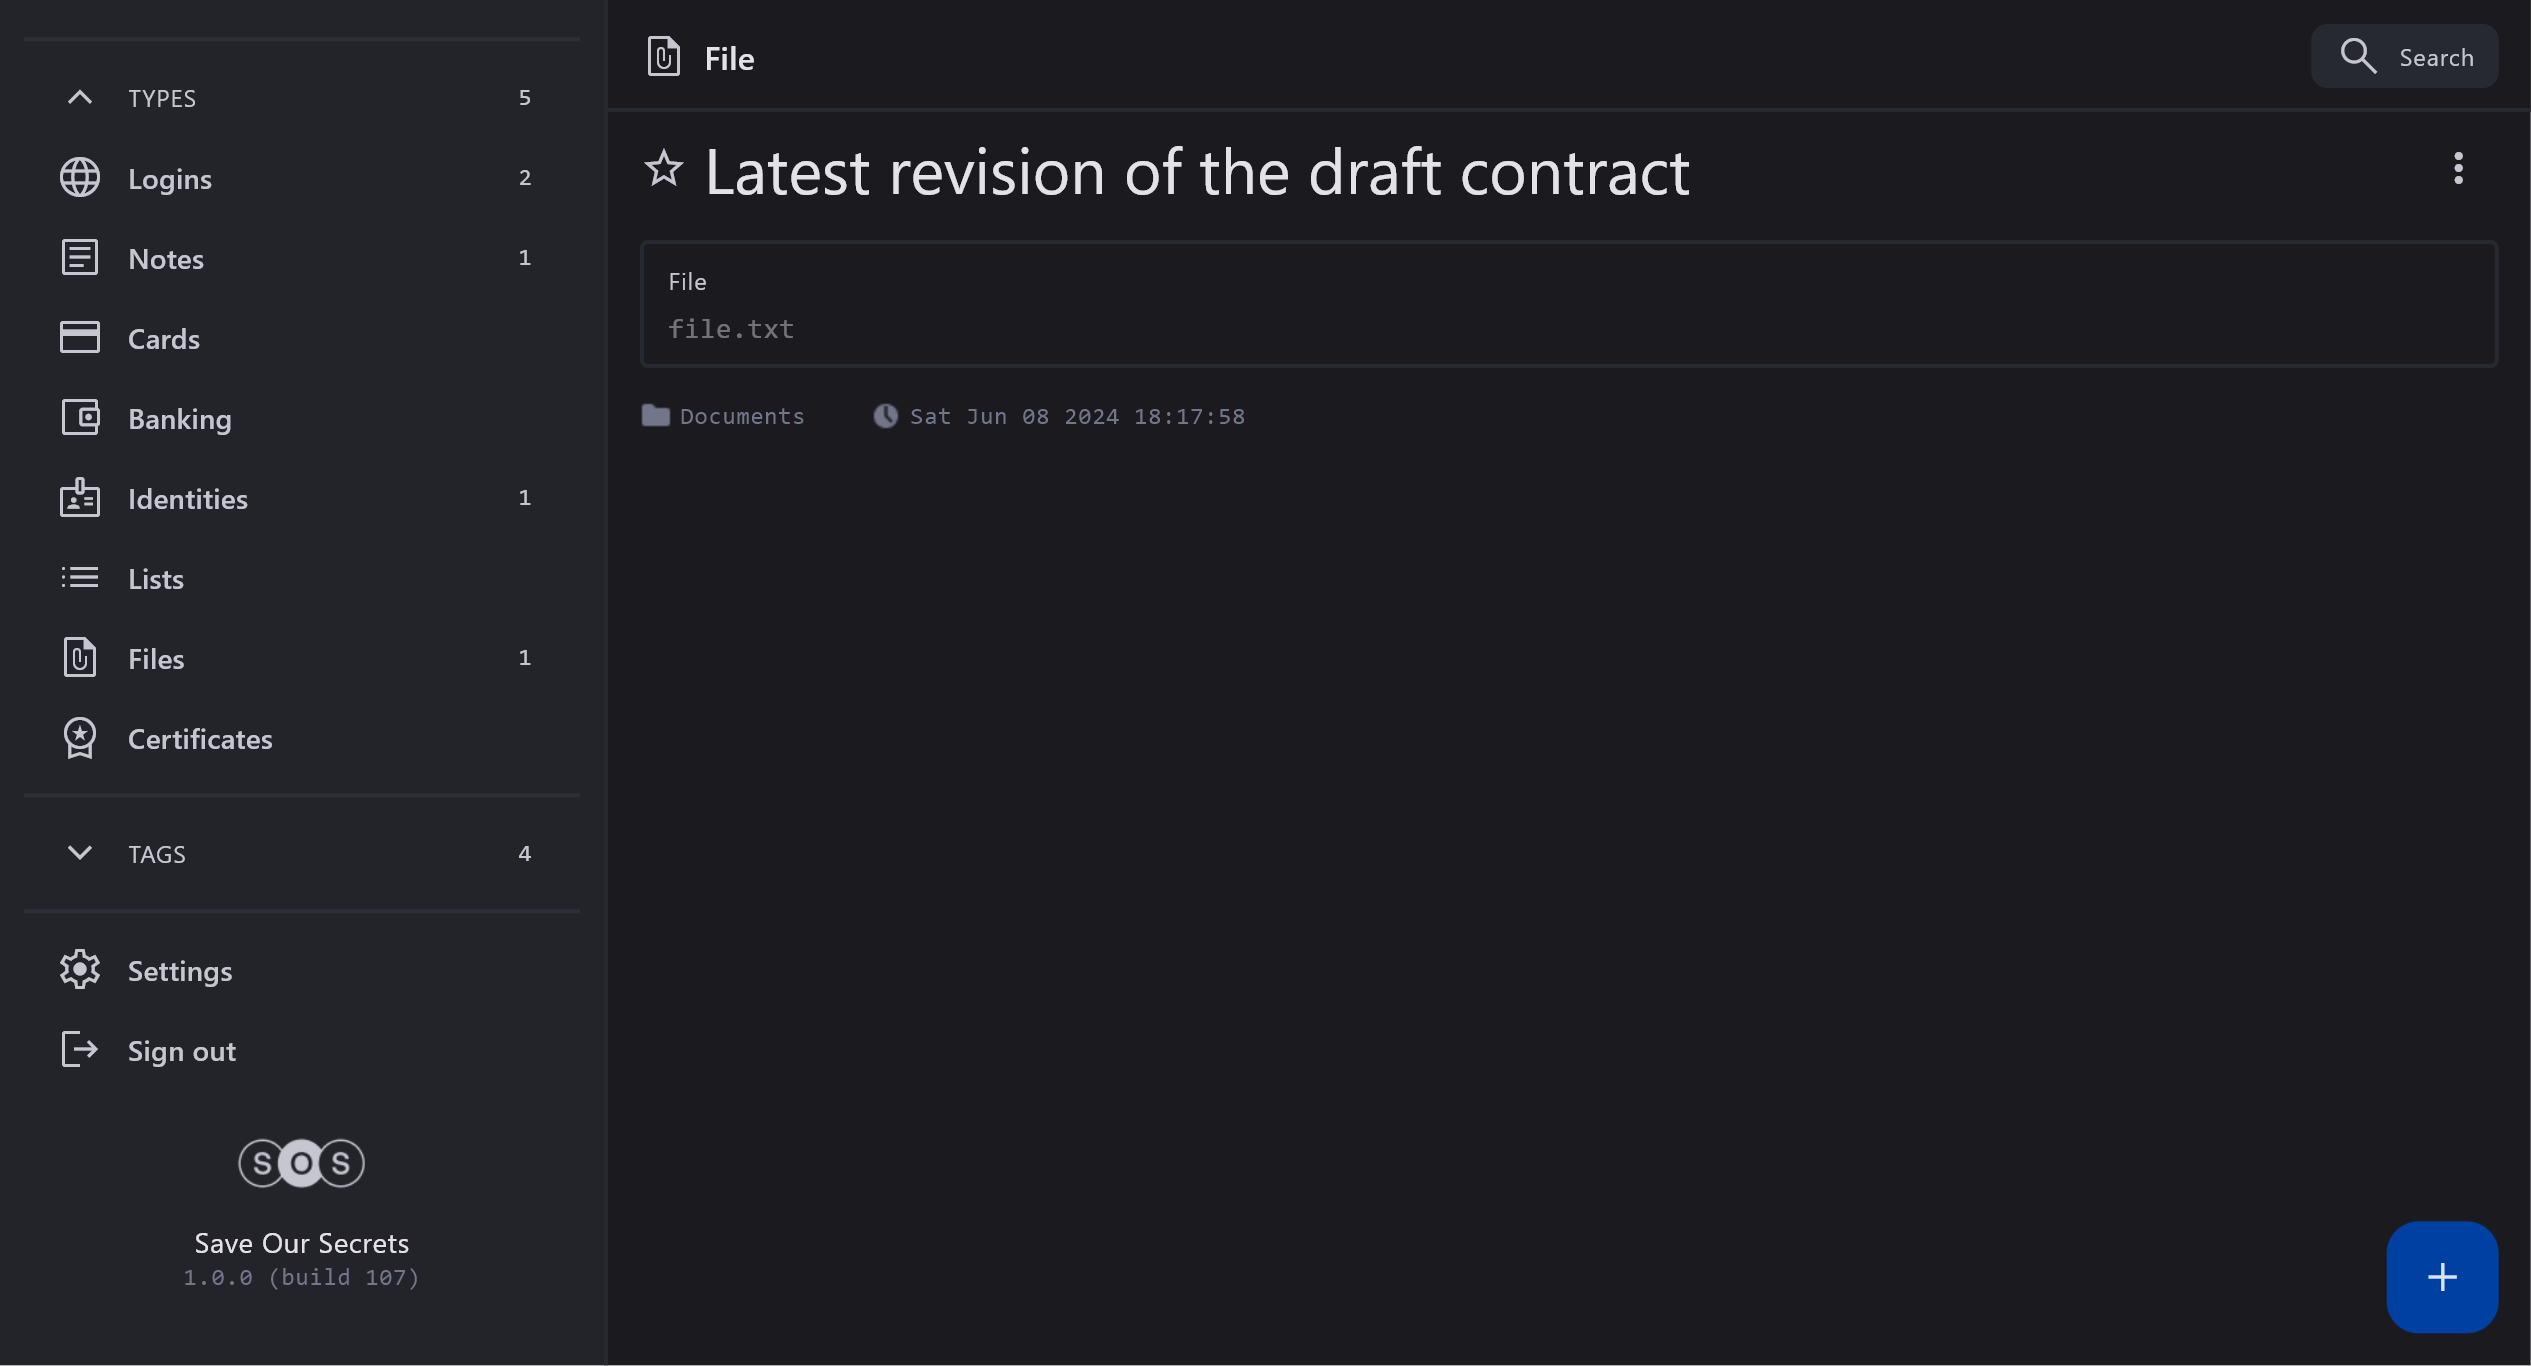Open the Notes section icon

[x=80, y=258]
